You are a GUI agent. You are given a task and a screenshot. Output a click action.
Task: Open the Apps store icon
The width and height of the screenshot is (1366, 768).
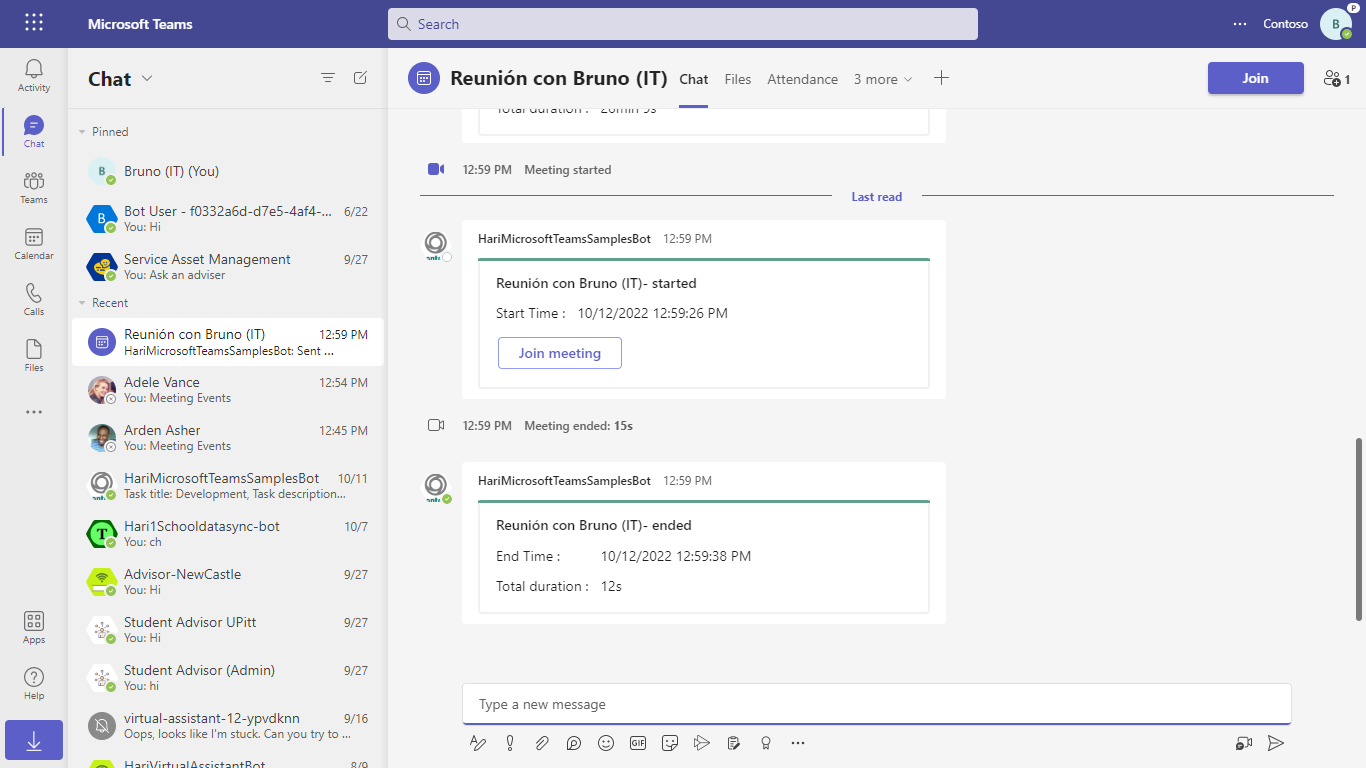(34, 627)
